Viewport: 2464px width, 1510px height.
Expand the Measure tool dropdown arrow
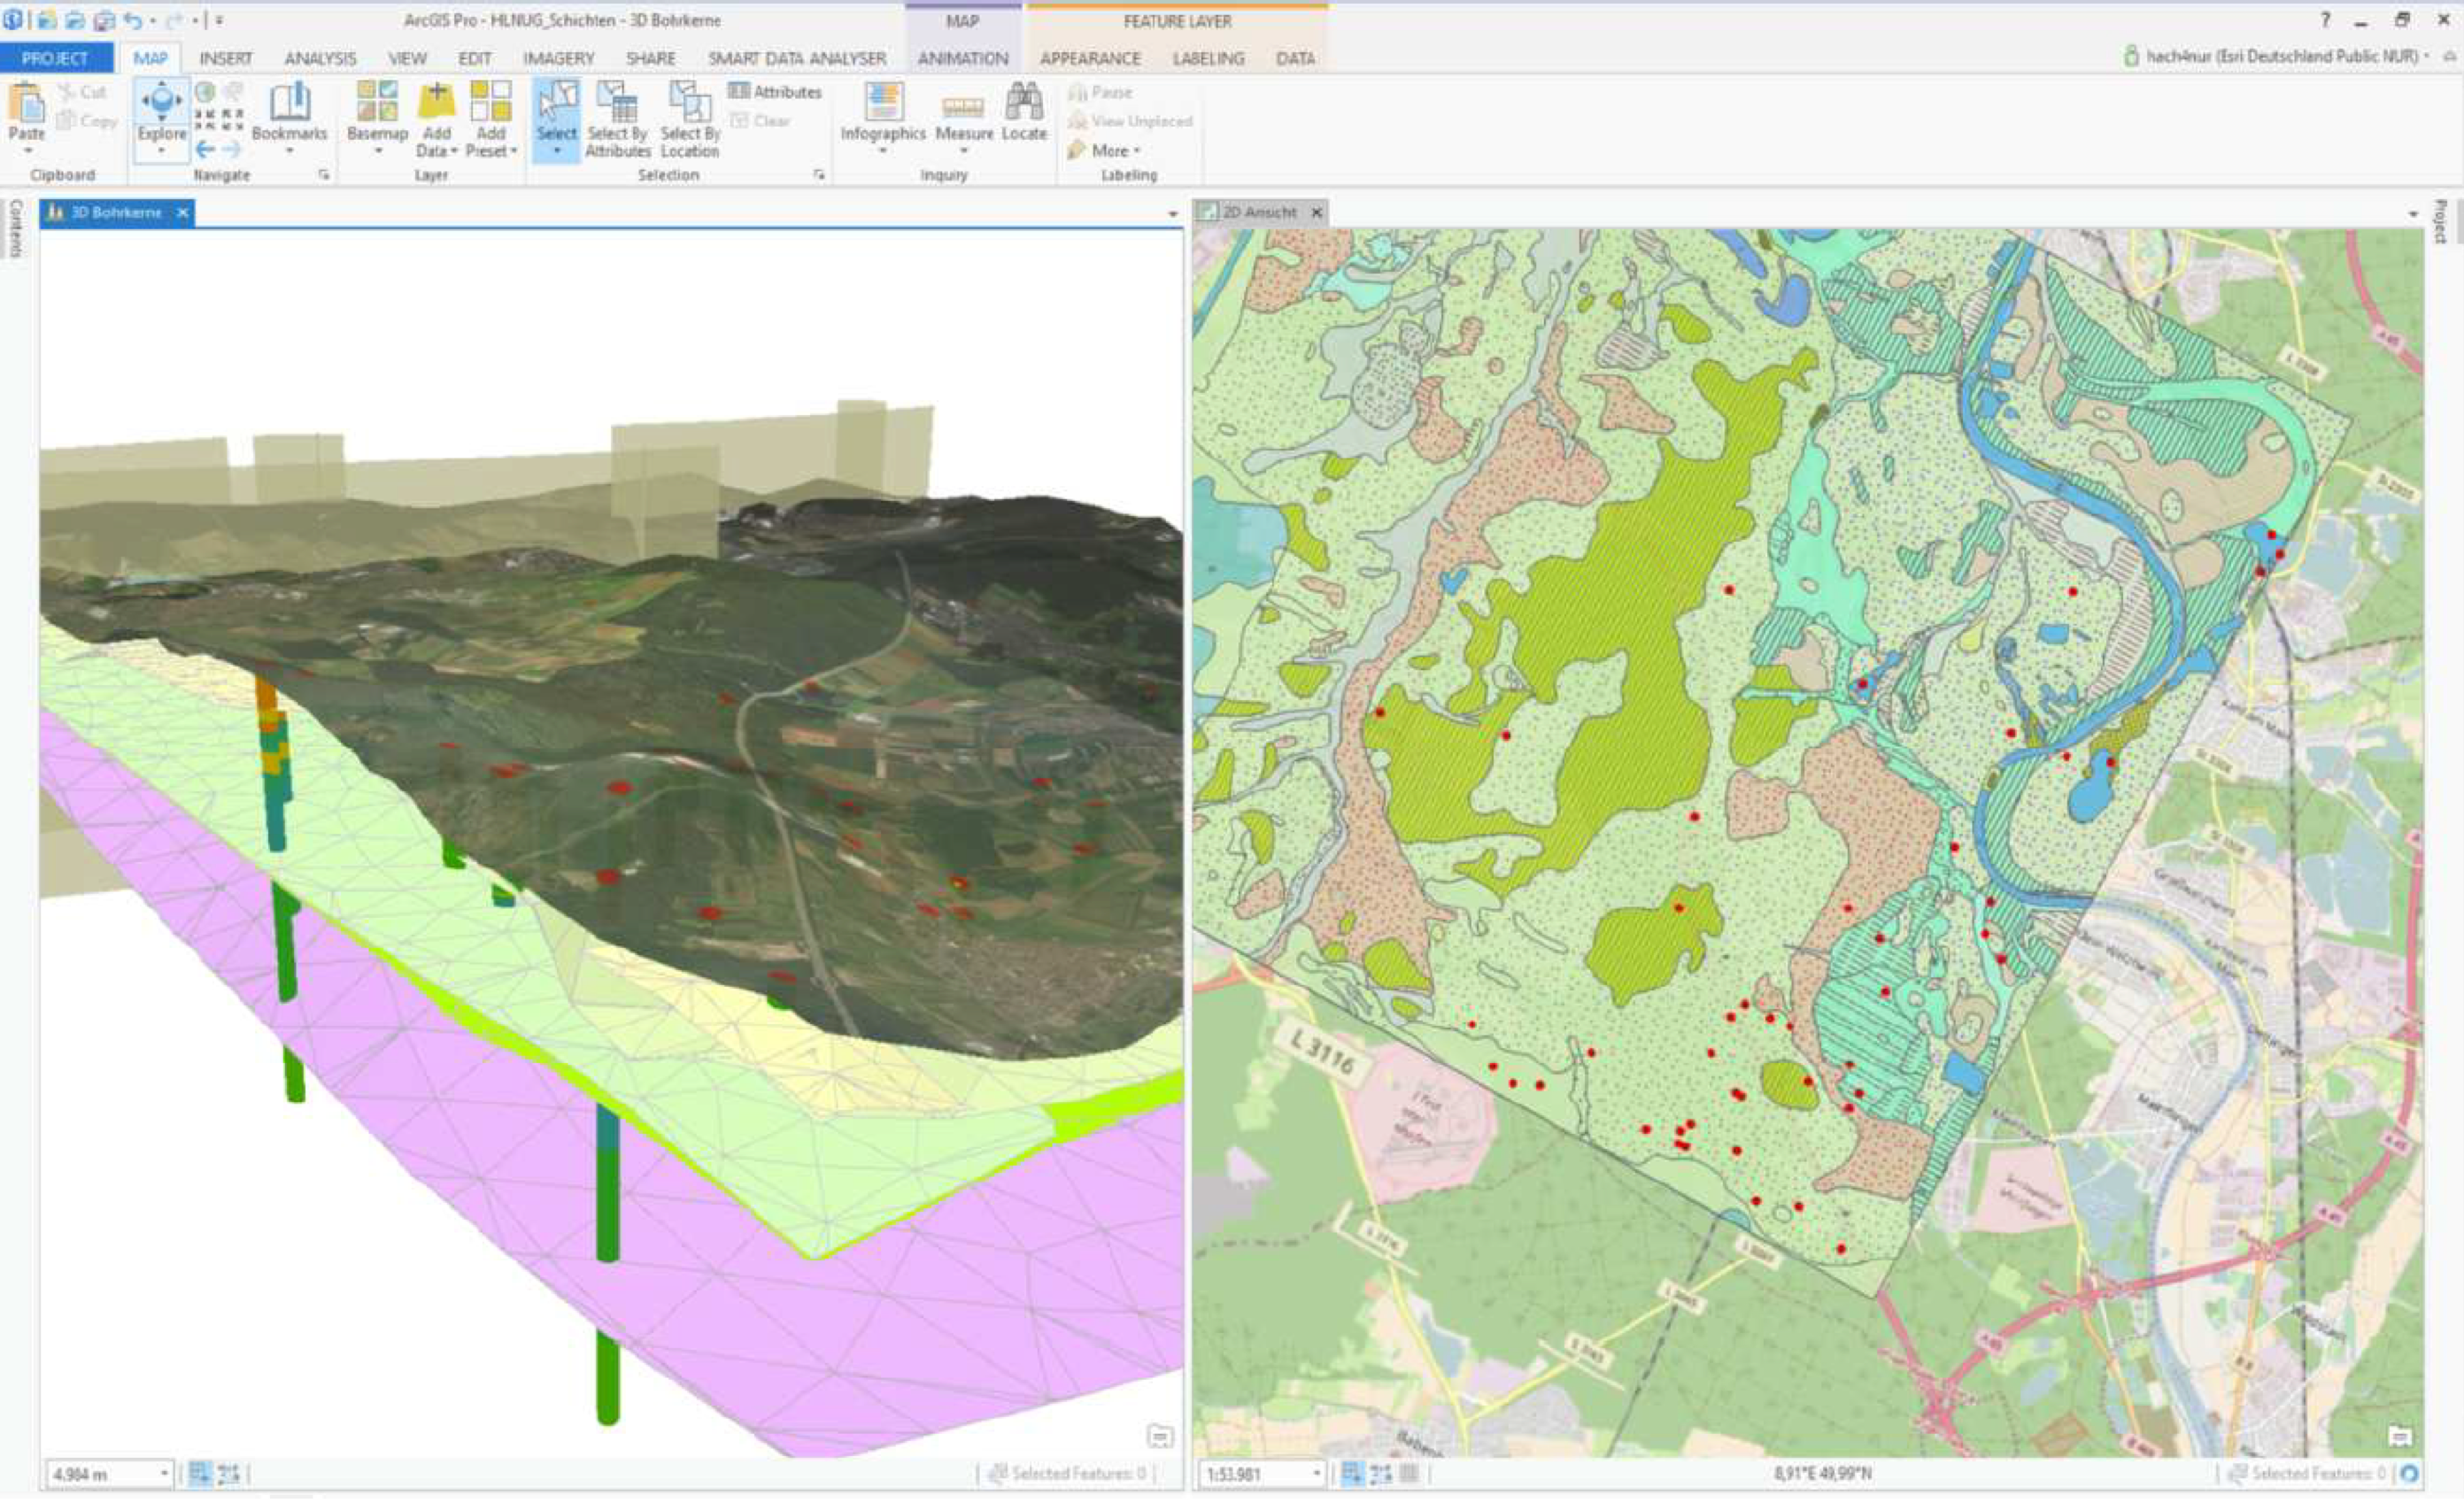coord(964,151)
